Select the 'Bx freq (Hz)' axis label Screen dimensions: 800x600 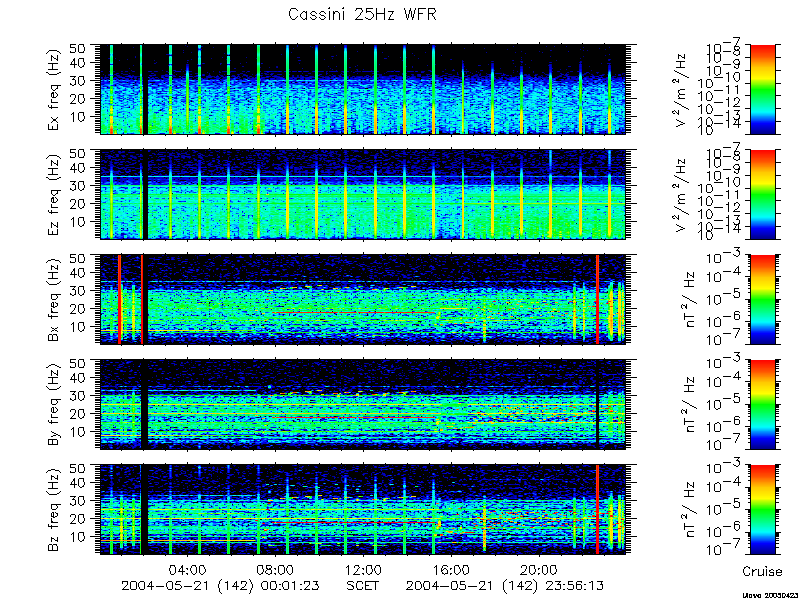click(x=55, y=299)
